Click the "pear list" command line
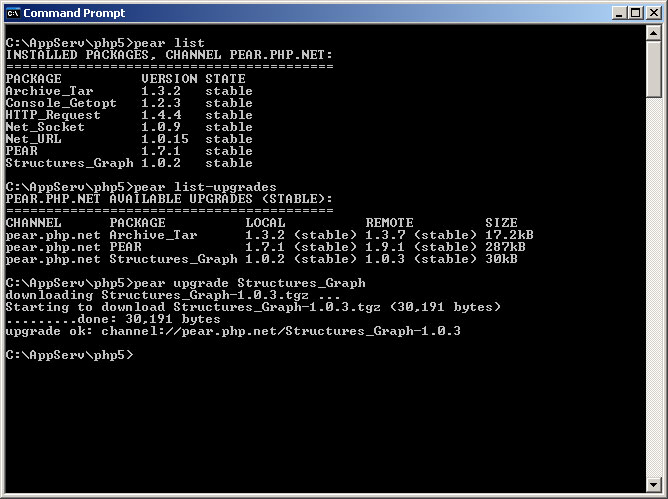The height and width of the screenshot is (499, 668). tap(105, 43)
